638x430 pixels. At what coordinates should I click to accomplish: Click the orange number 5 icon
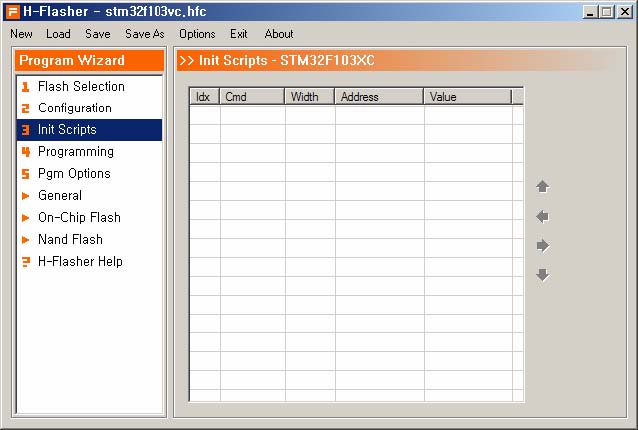[25, 174]
